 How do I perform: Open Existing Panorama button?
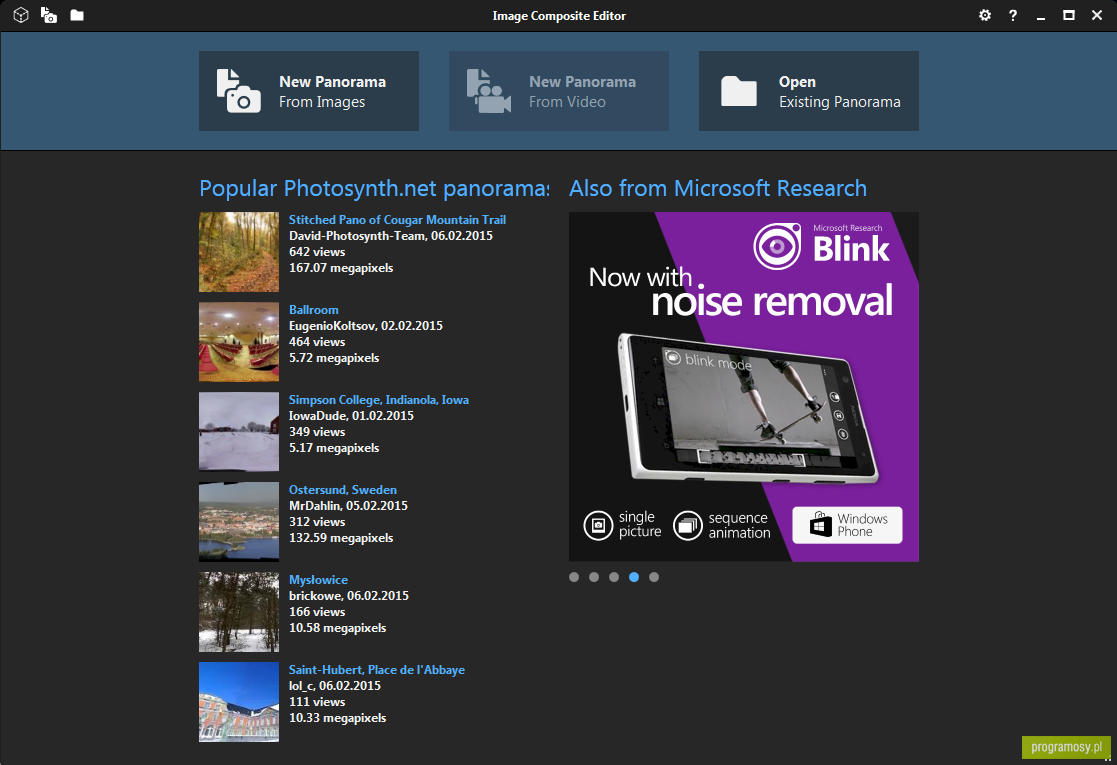coord(809,90)
